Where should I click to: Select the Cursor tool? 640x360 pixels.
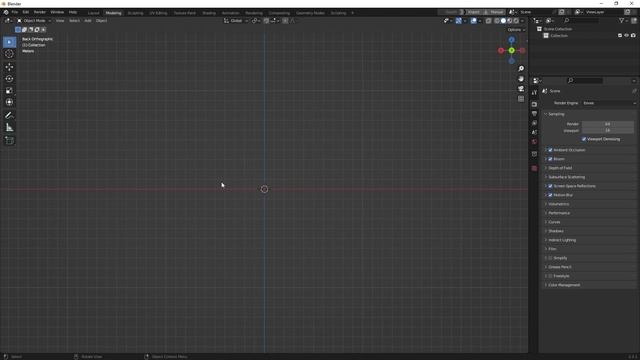[x=9, y=53]
